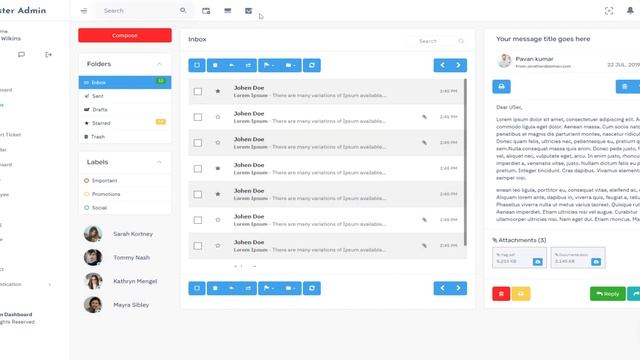Click the forward/share icon in toolbar above email list

pyautogui.click(x=248, y=65)
